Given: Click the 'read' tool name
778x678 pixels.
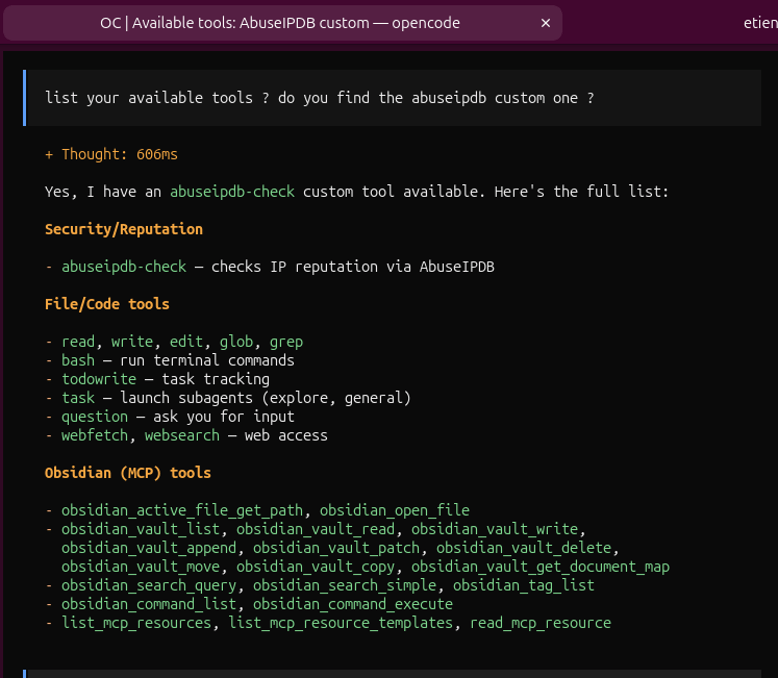Looking at the screenshot, I should 78,341.
